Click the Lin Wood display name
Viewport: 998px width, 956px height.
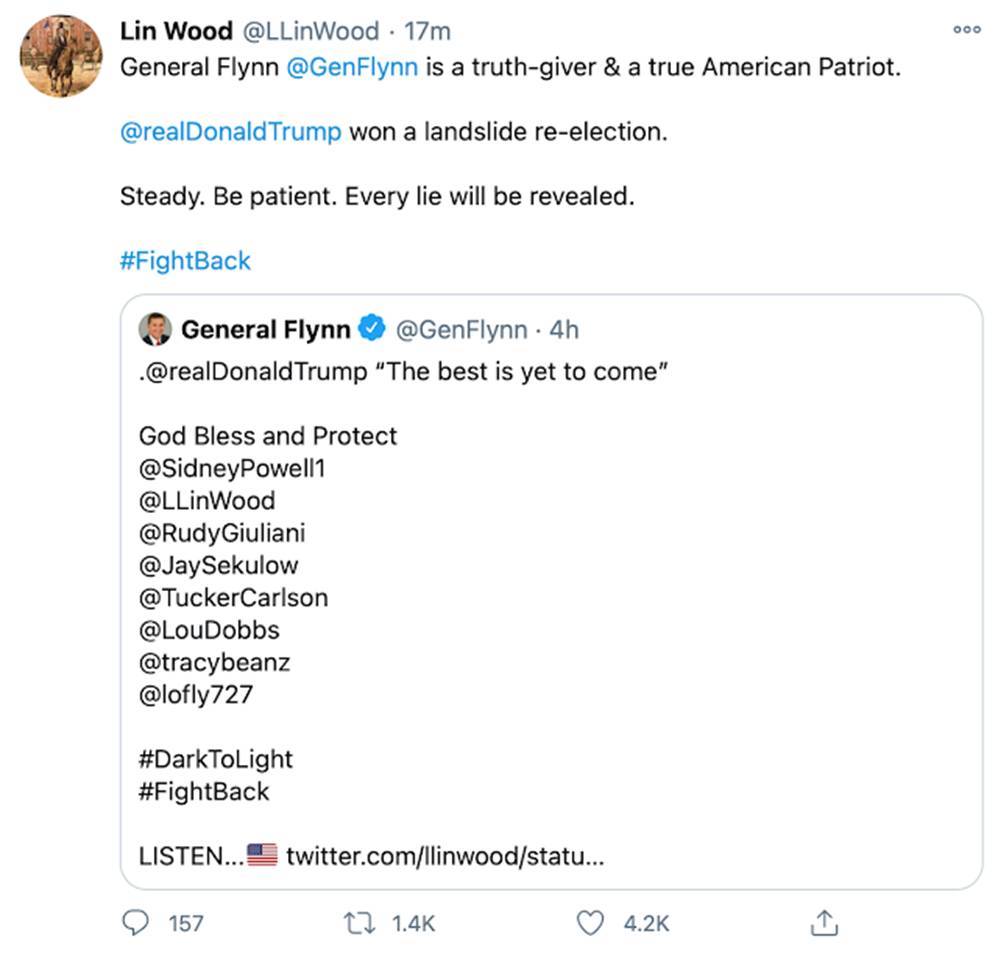[x=176, y=31]
